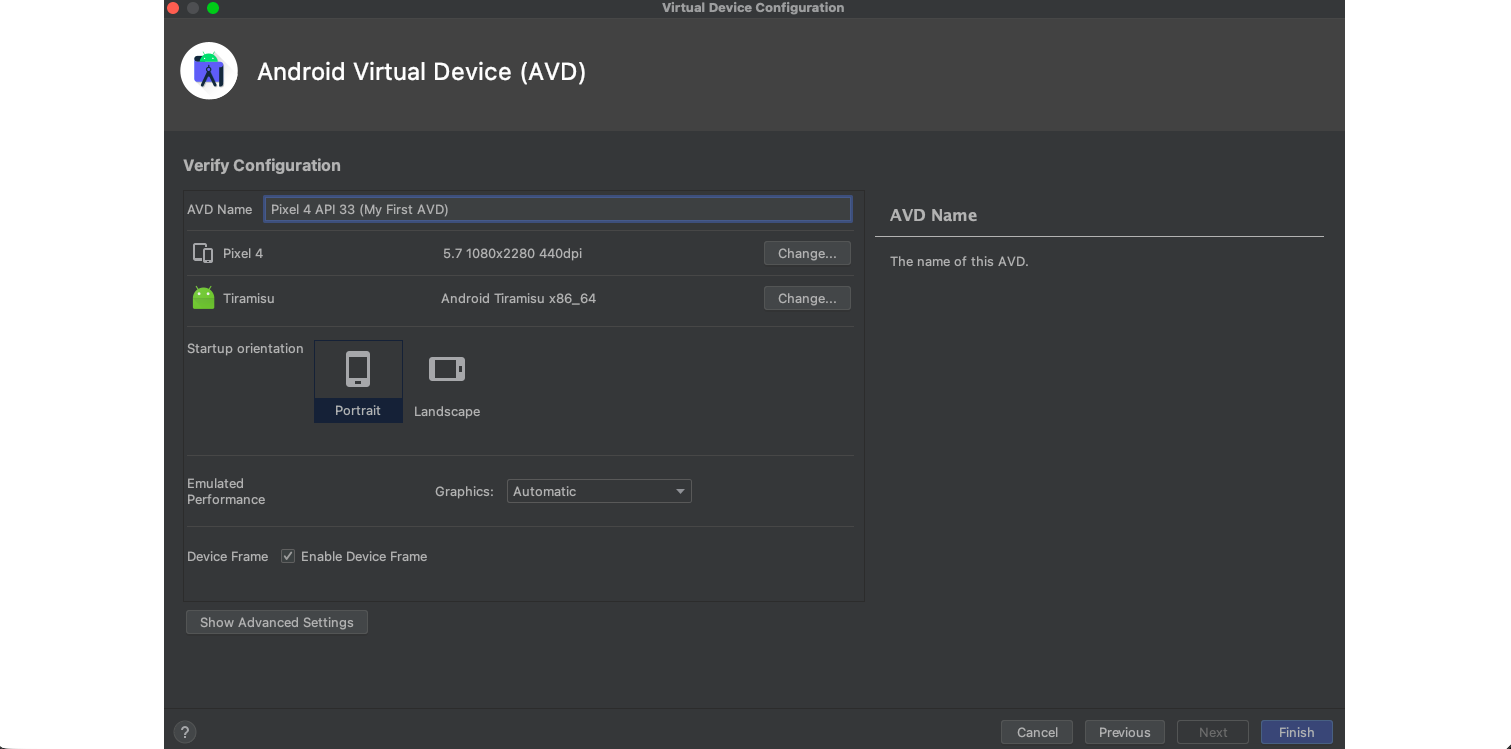Viewport: 1511px width, 749px height.
Task: Click the Verify Configuration heading
Action: point(262,165)
